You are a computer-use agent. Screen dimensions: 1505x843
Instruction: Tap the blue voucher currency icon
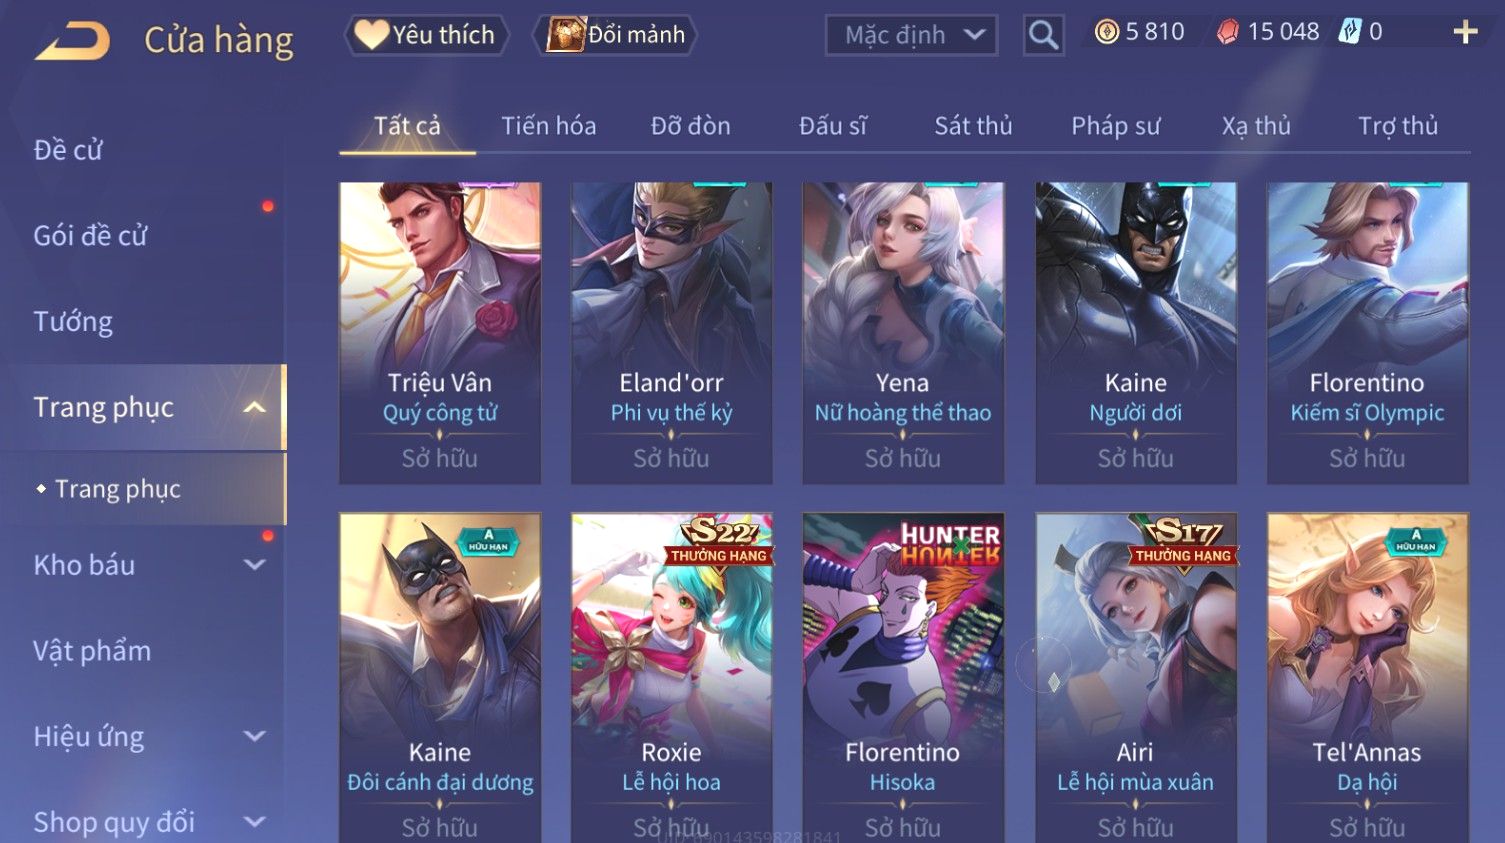(x=1350, y=32)
